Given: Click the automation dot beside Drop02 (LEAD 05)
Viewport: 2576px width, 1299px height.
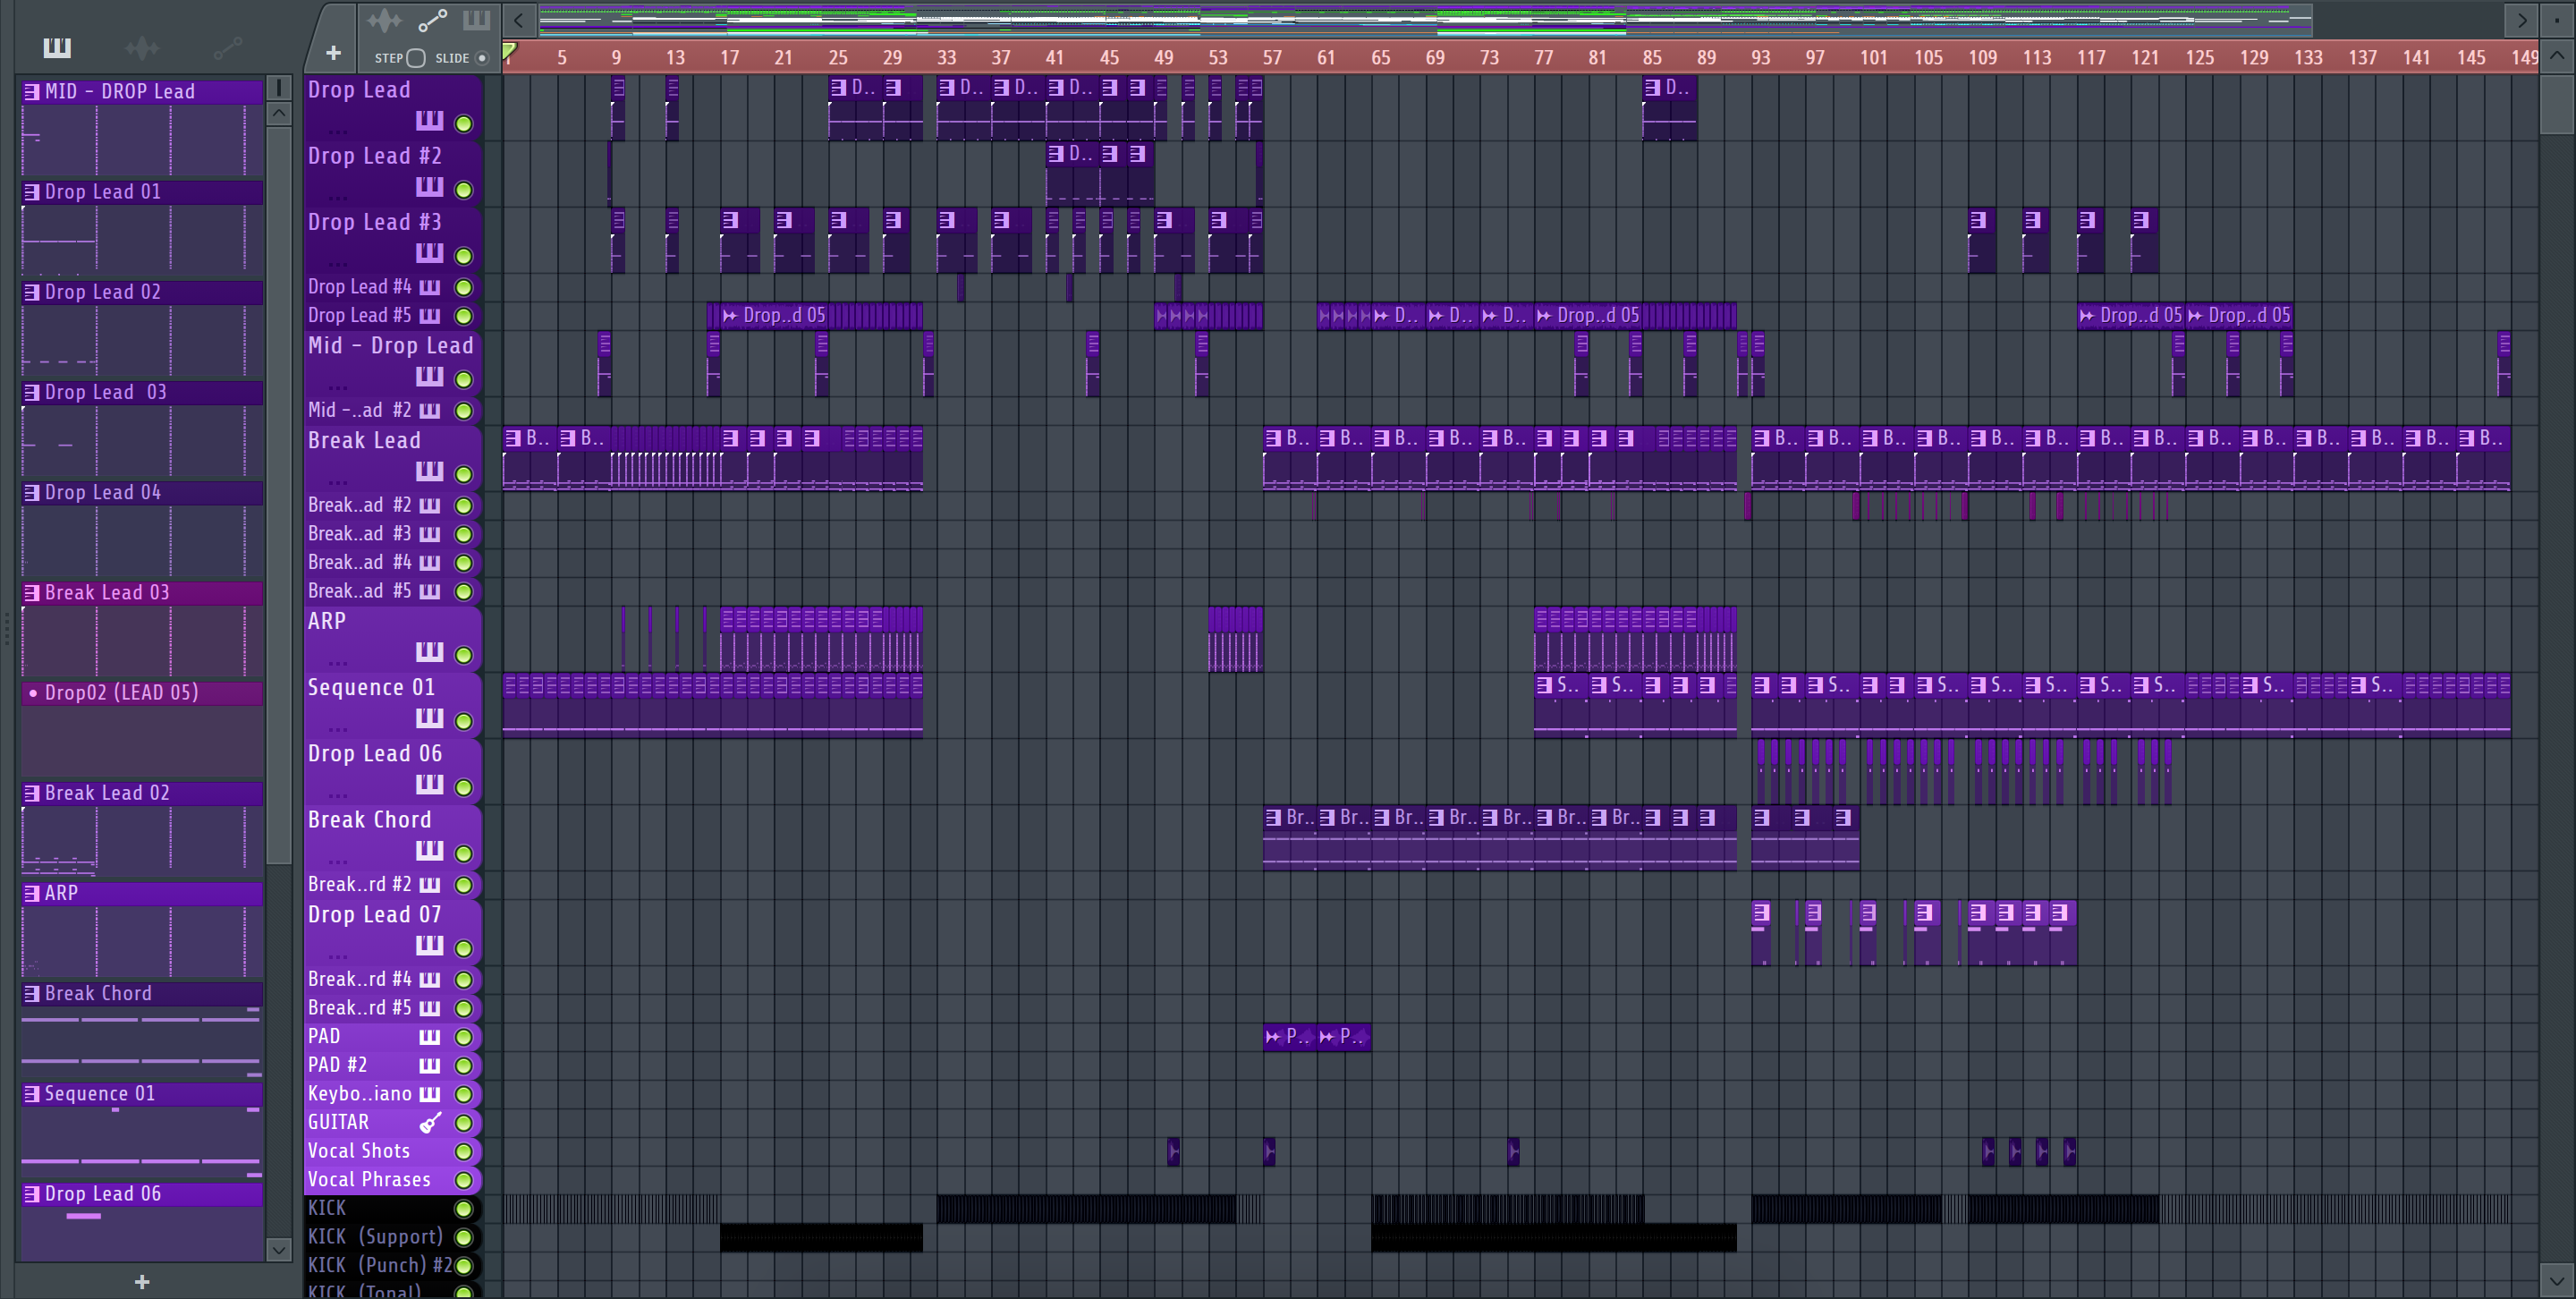Looking at the screenshot, I should (x=33, y=692).
